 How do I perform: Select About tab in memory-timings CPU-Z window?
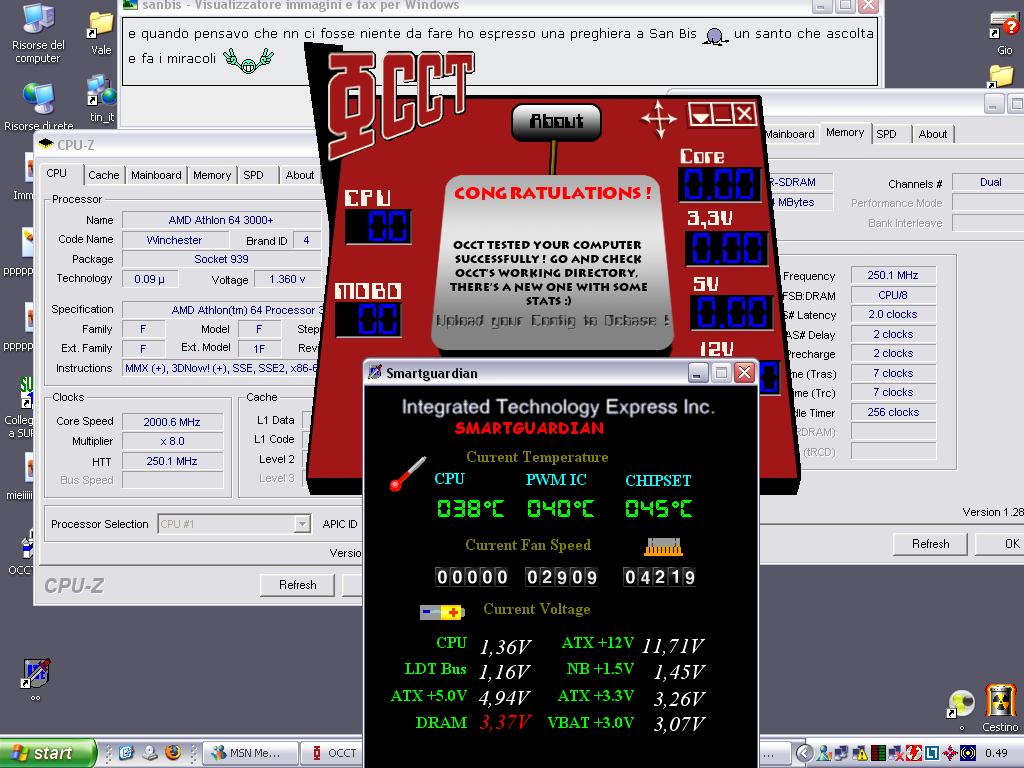pos(933,134)
